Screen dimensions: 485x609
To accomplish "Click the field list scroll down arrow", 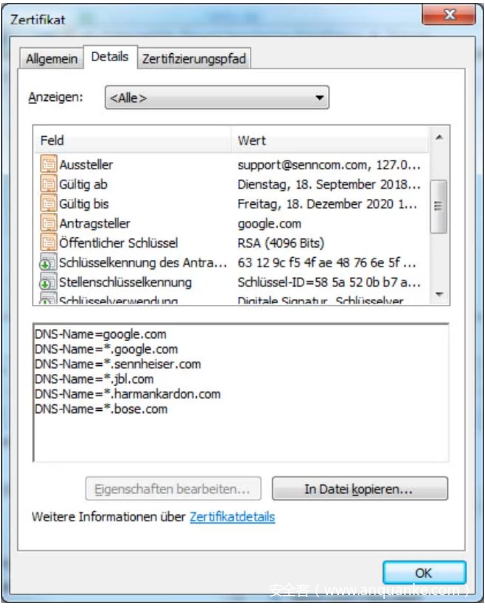I will 439,294.
